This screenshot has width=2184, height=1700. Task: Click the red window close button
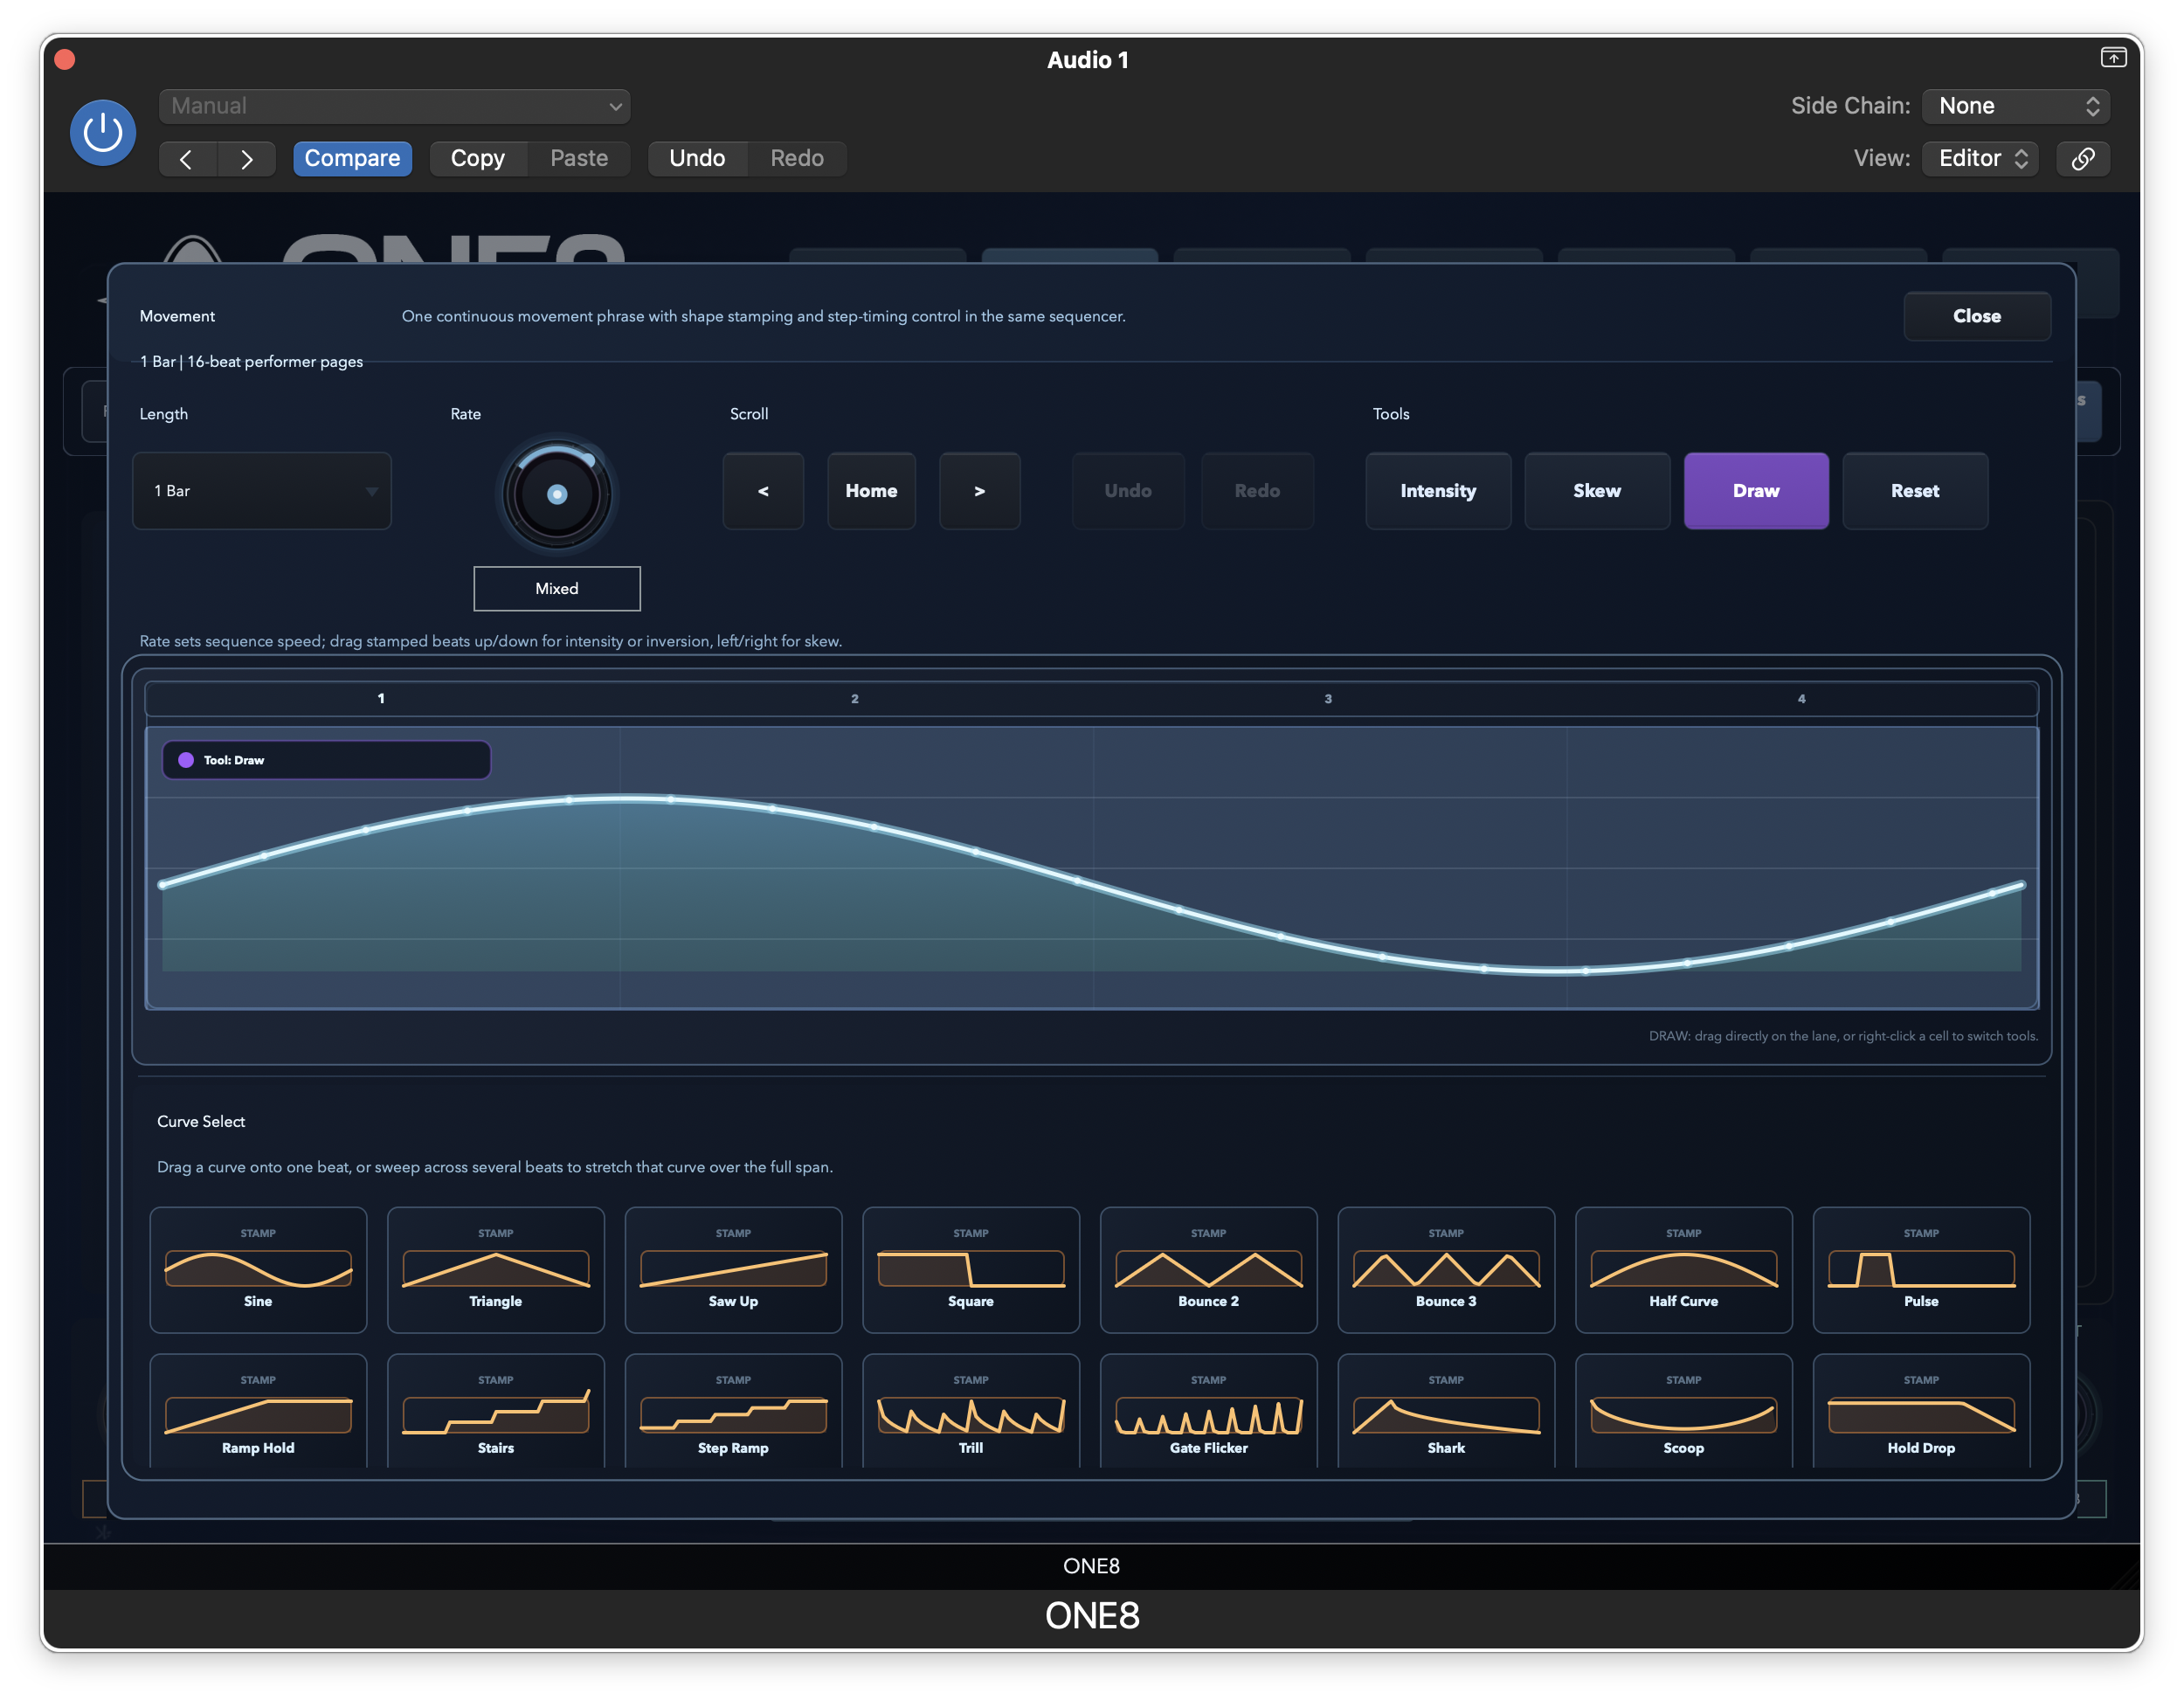pyautogui.click(x=65, y=60)
